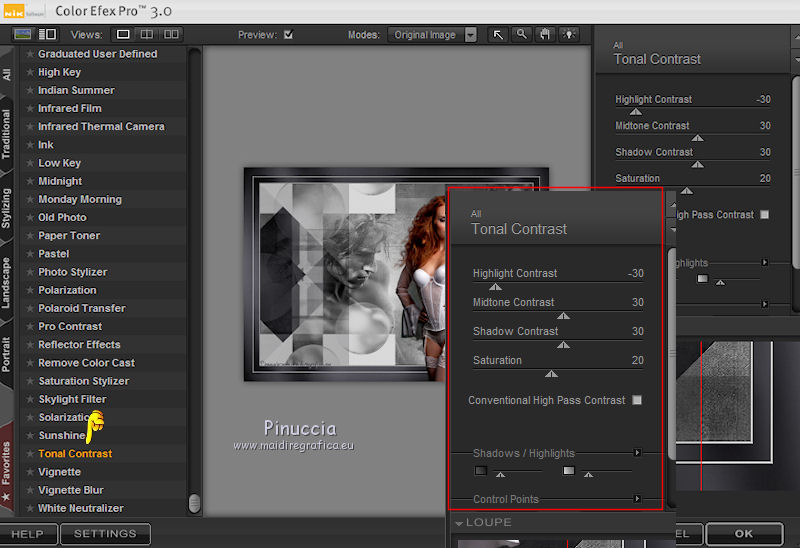Click the lightbulb background color icon

tap(569, 35)
